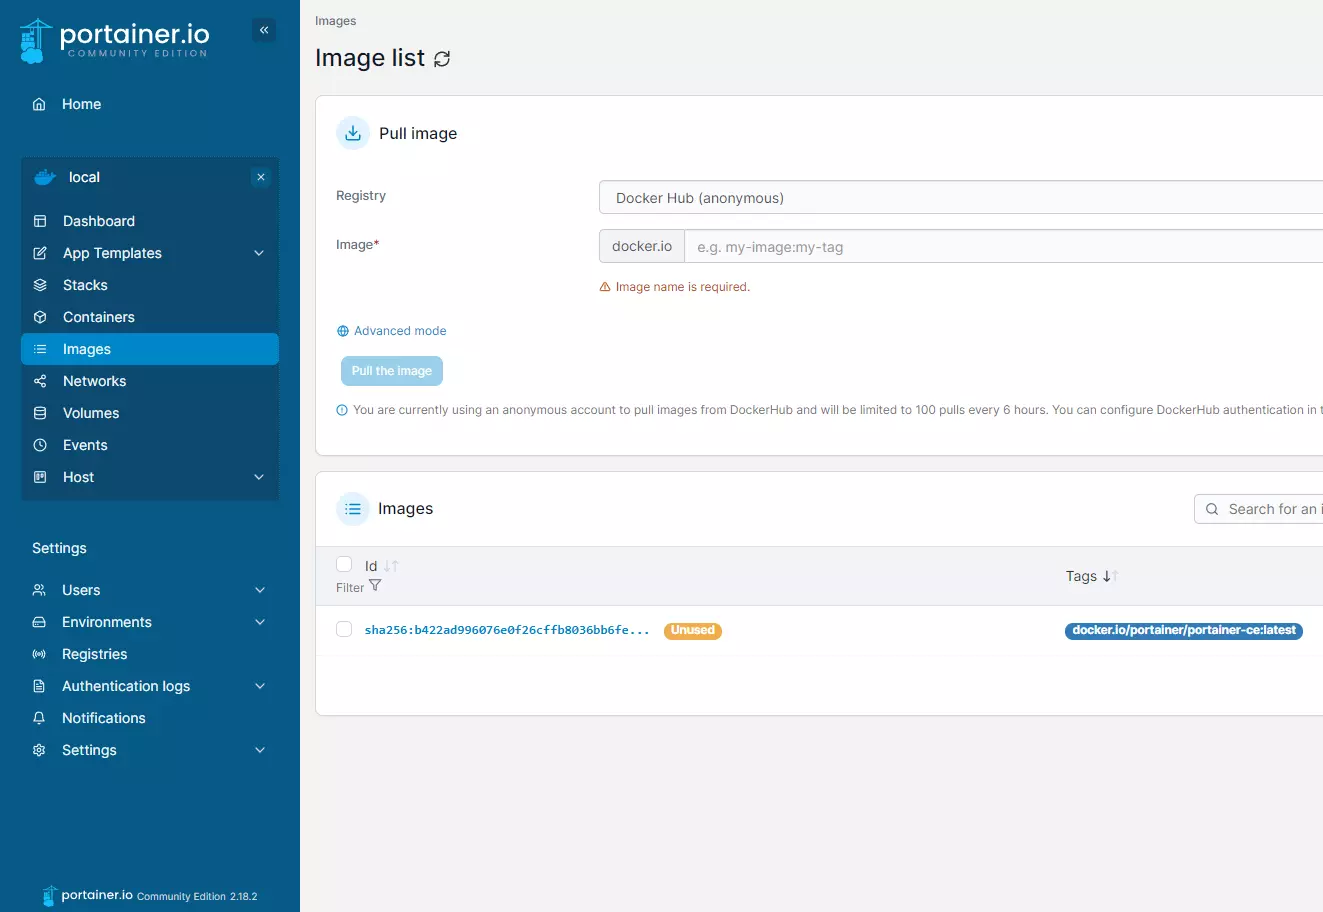The height and width of the screenshot is (912, 1323).
Task: Click the Volumes database icon
Action: pos(40,413)
